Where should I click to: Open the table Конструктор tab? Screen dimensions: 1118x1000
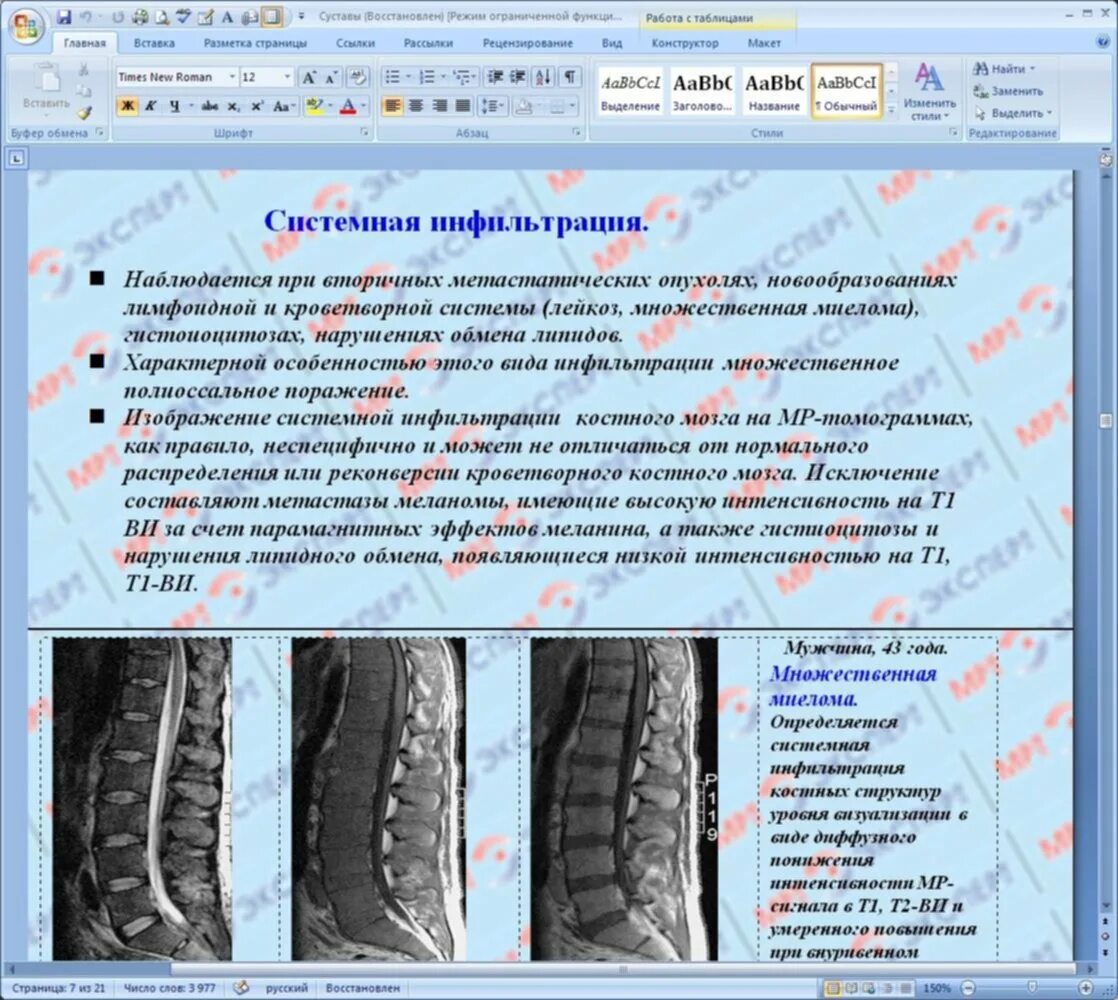click(x=684, y=43)
